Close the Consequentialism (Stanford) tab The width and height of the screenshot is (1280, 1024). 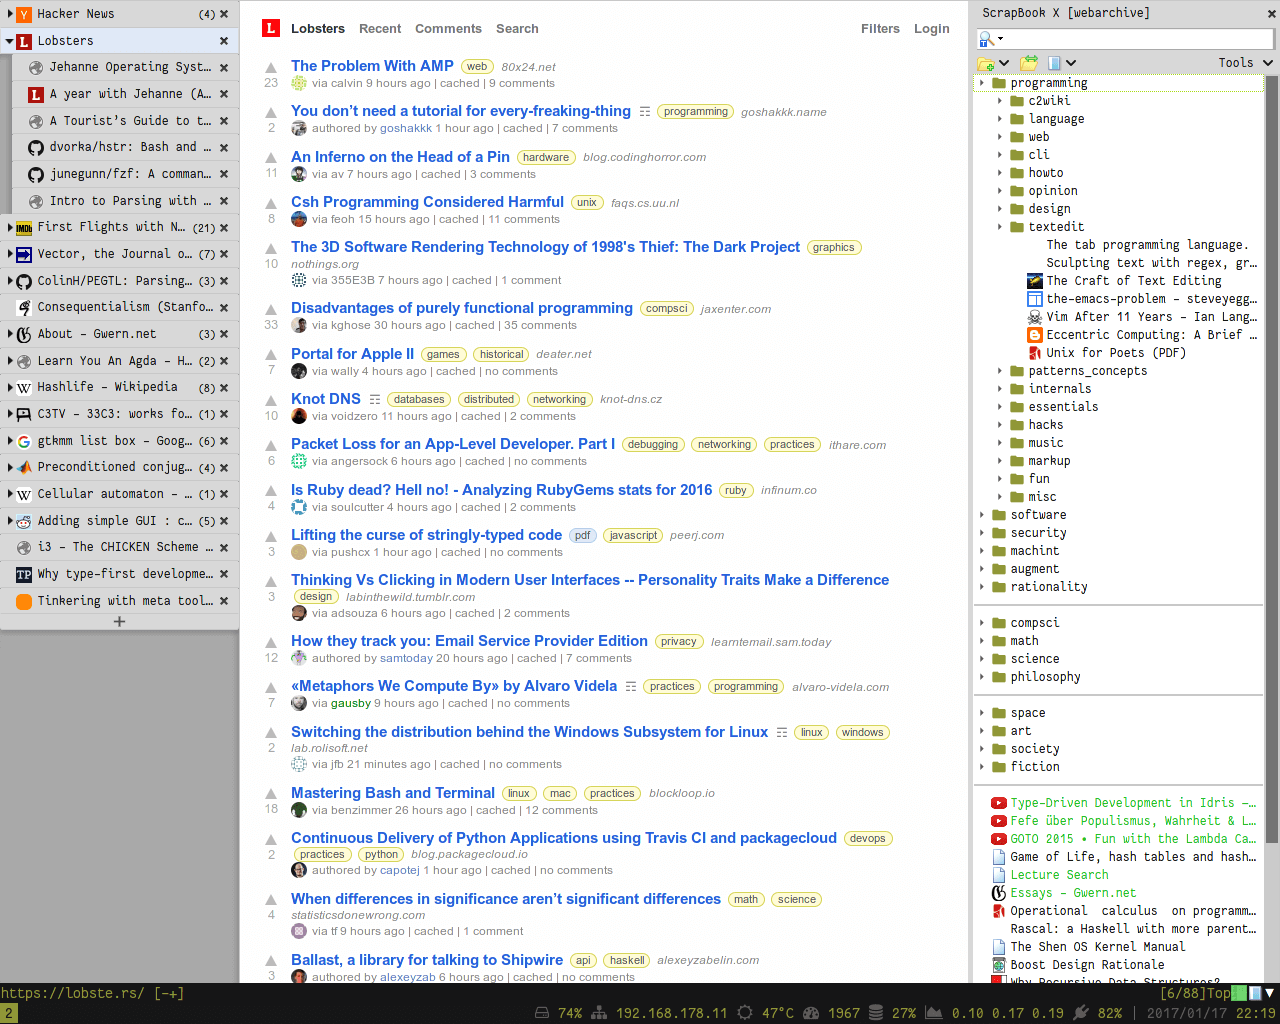(224, 307)
